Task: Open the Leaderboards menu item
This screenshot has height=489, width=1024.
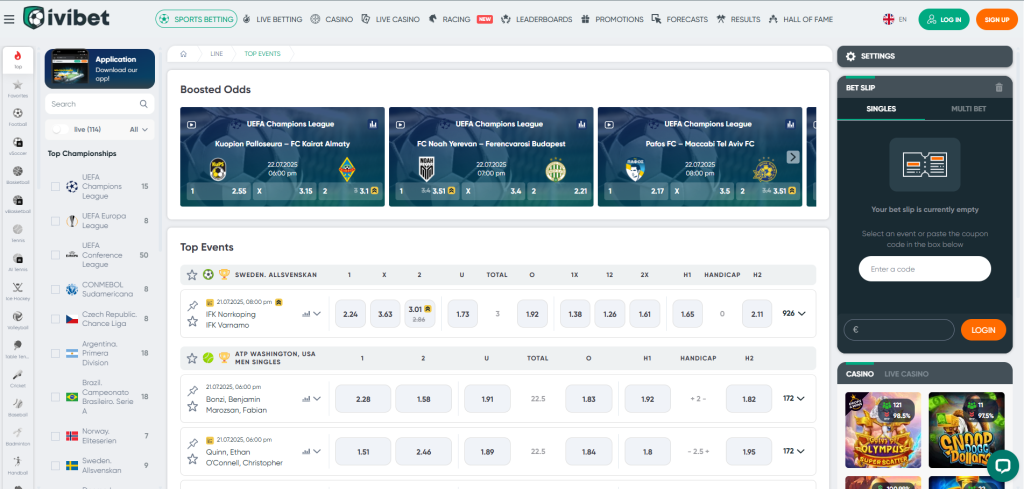Action: (536, 20)
